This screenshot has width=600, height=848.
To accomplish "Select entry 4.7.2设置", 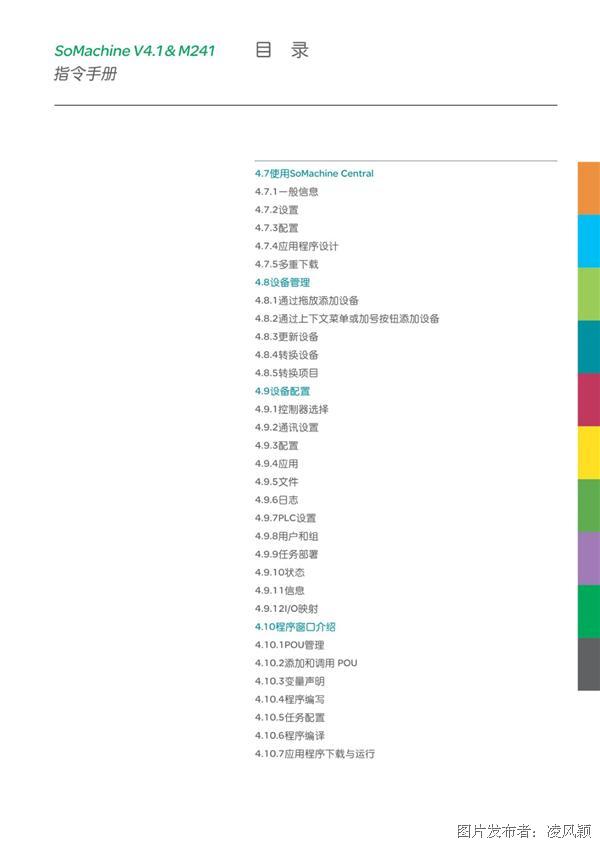I will click(276, 210).
